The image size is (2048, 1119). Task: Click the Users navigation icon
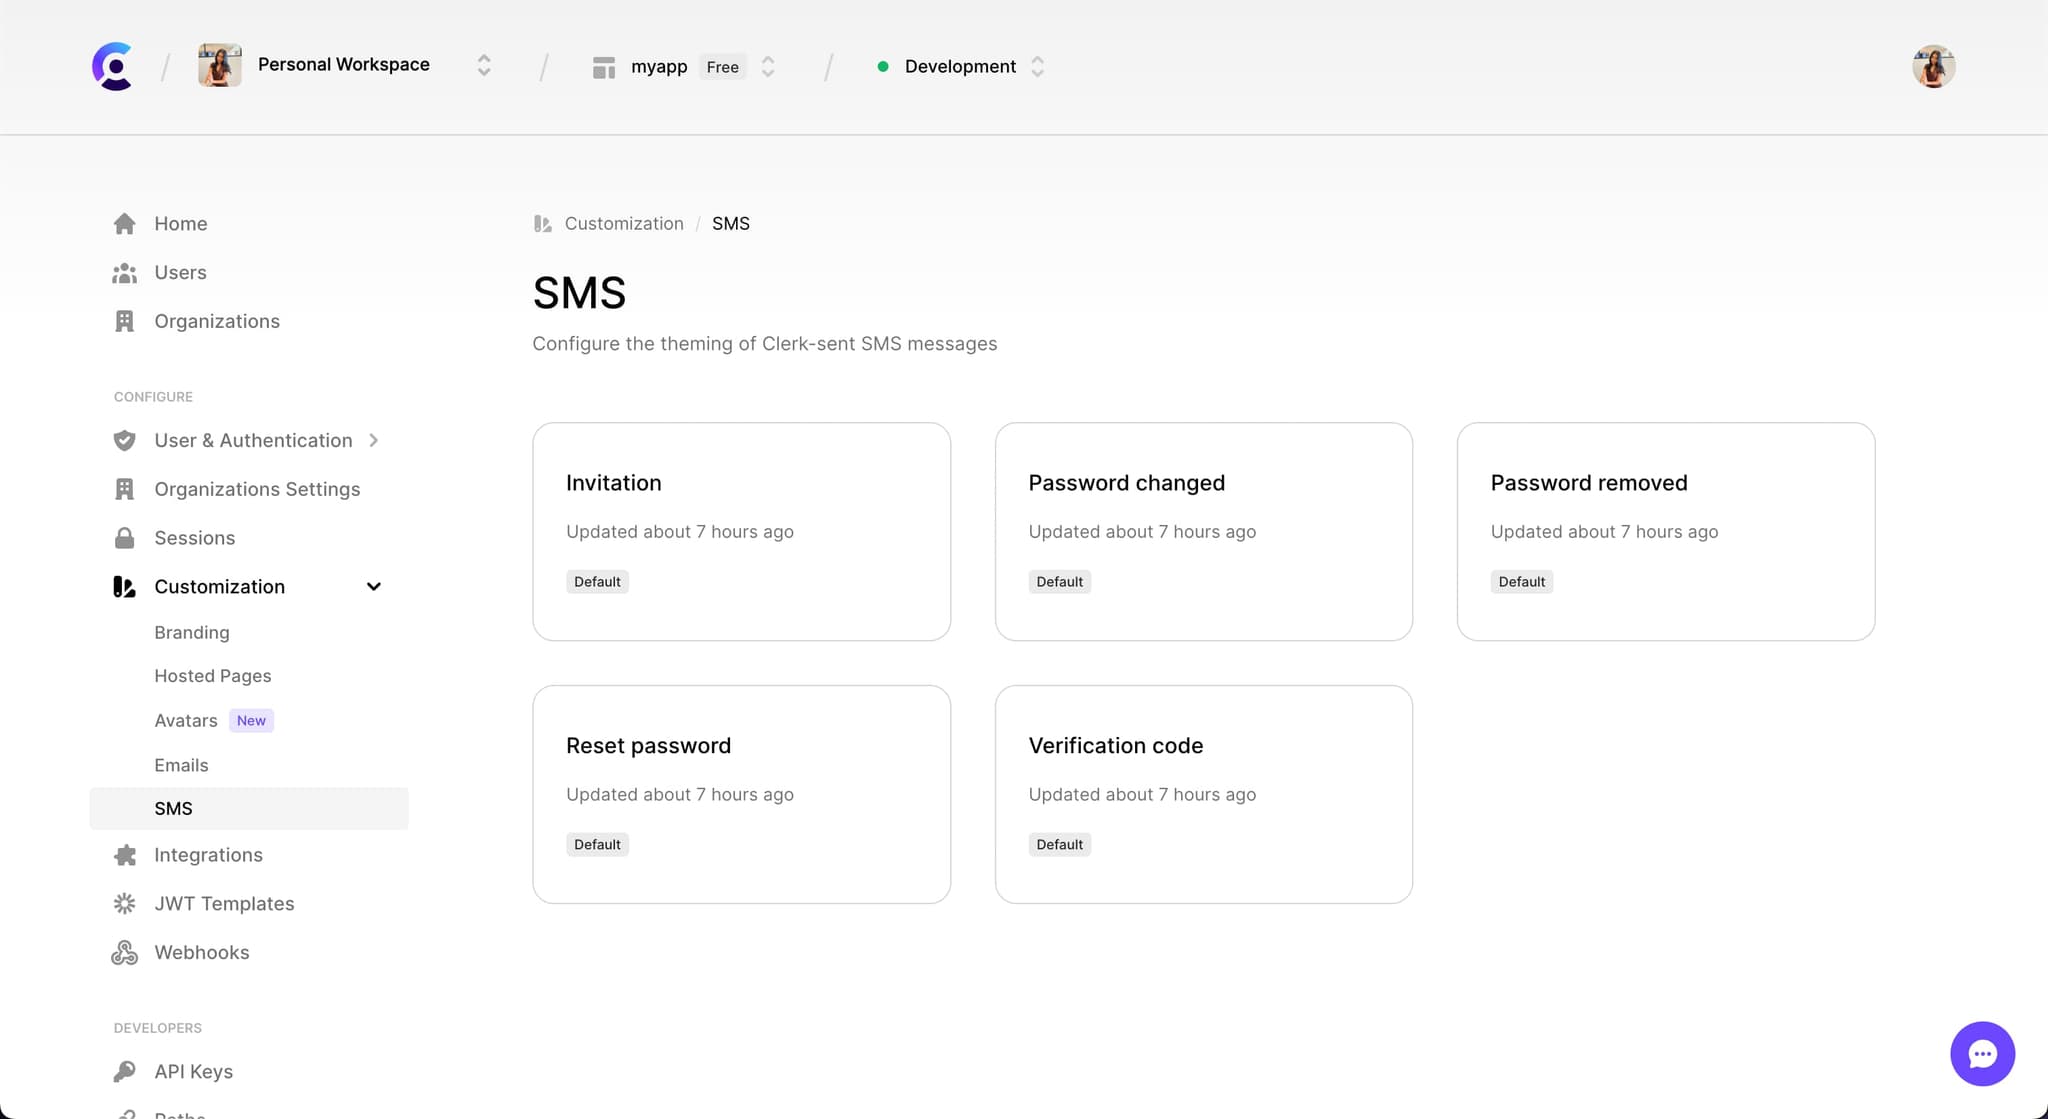pos(124,271)
